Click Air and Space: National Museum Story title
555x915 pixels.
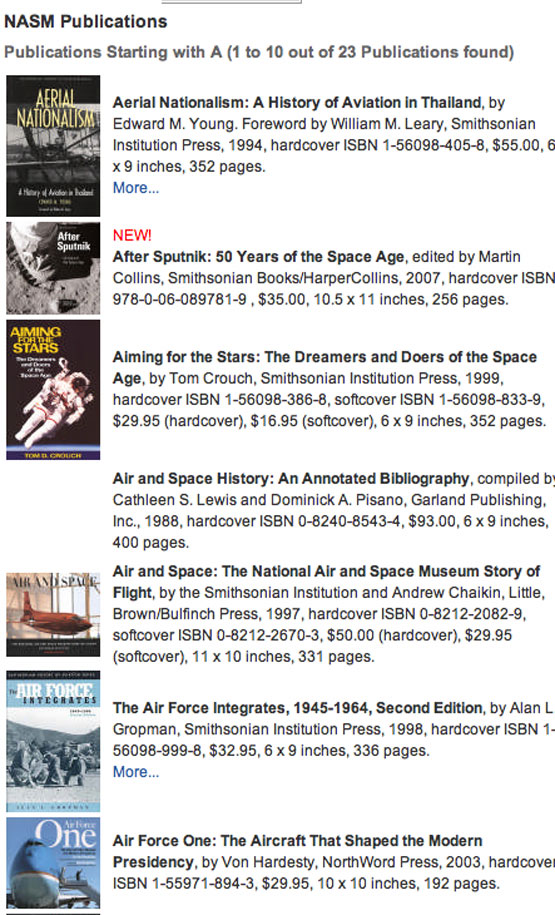(x=326, y=582)
